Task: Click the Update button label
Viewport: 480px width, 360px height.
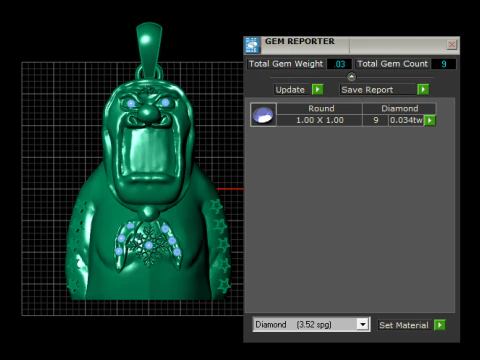Action: click(290, 90)
